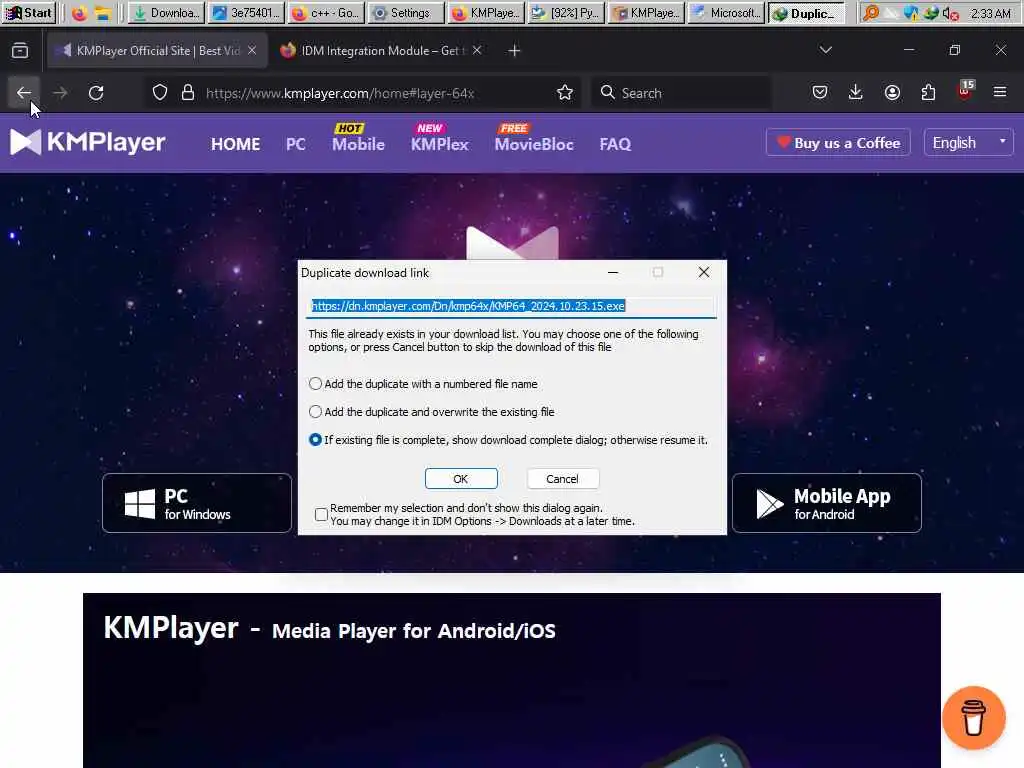Click the muted volume icon in tray
Image resolution: width=1024 pixels, height=768 pixels.
pos(950,13)
